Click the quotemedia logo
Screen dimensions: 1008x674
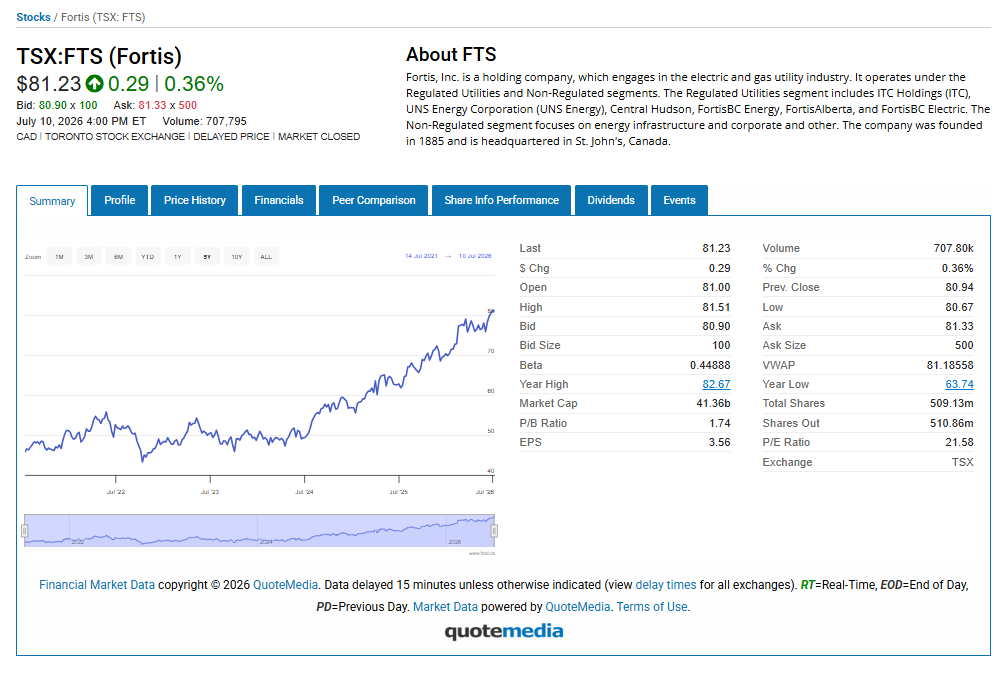click(x=503, y=631)
